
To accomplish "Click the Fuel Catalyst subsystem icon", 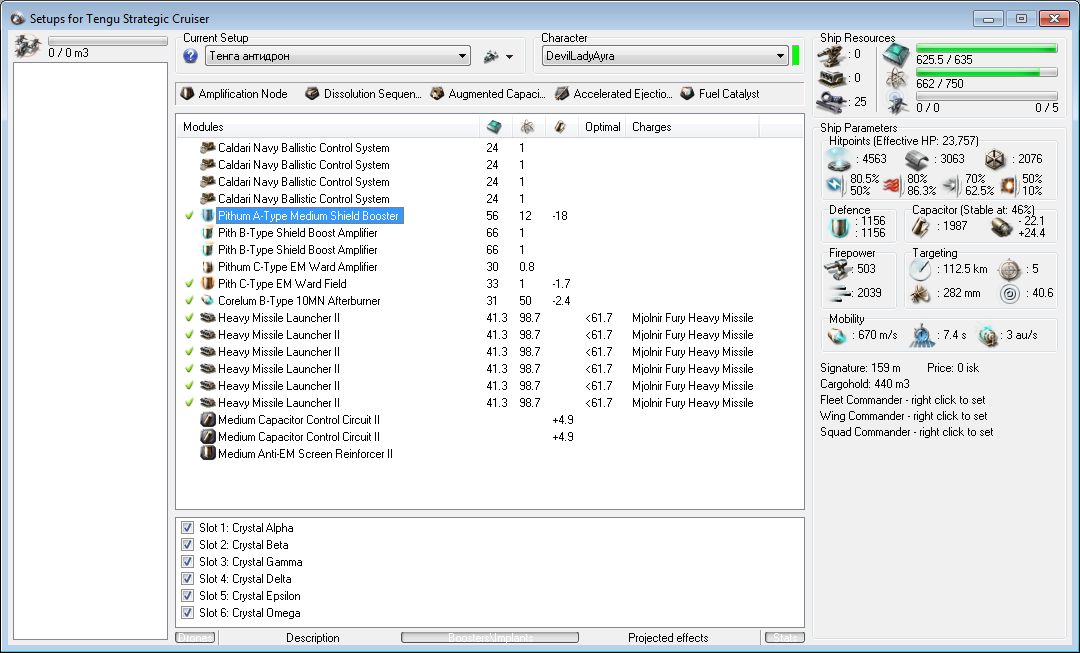I will click(x=687, y=94).
